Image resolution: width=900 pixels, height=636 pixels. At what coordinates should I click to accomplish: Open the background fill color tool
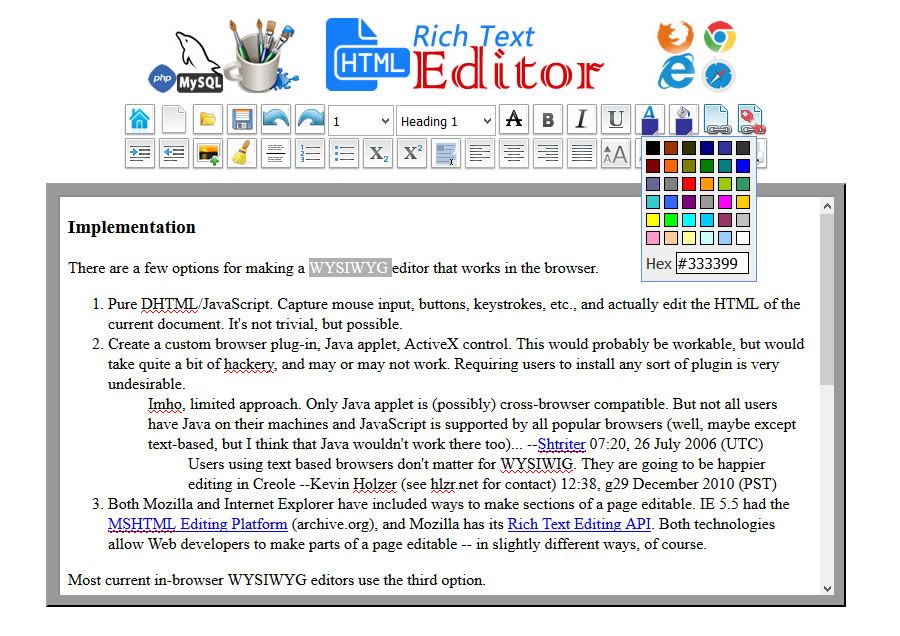coord(684,119)
